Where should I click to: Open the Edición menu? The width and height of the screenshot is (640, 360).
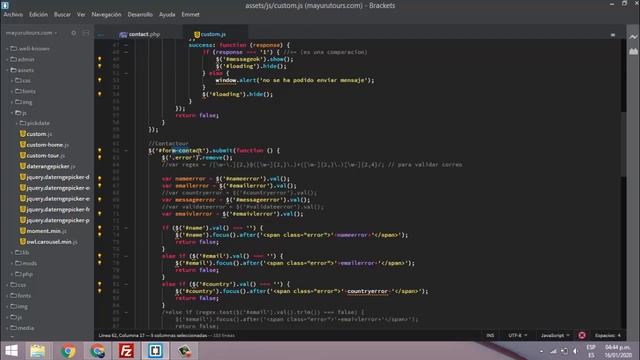pyautogui.click(x=38, y=14)
